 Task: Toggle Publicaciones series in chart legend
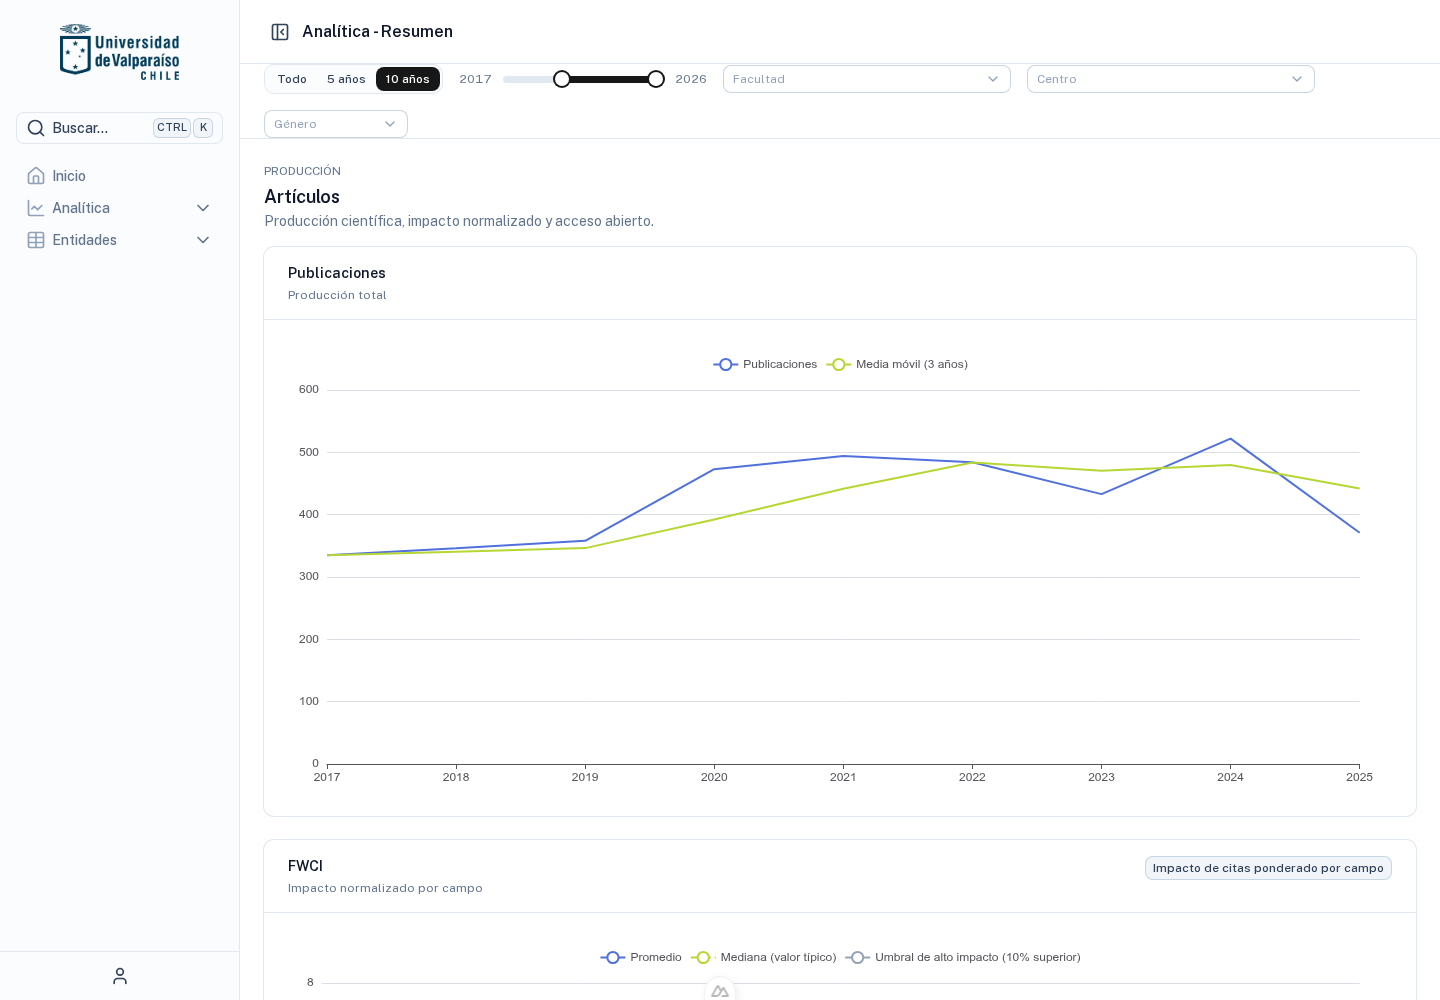coord(765,364)
